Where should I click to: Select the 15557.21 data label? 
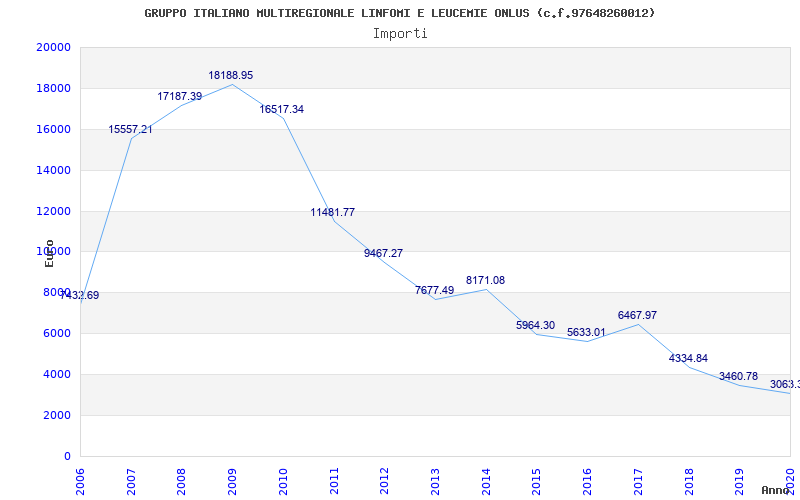point(131,130)
